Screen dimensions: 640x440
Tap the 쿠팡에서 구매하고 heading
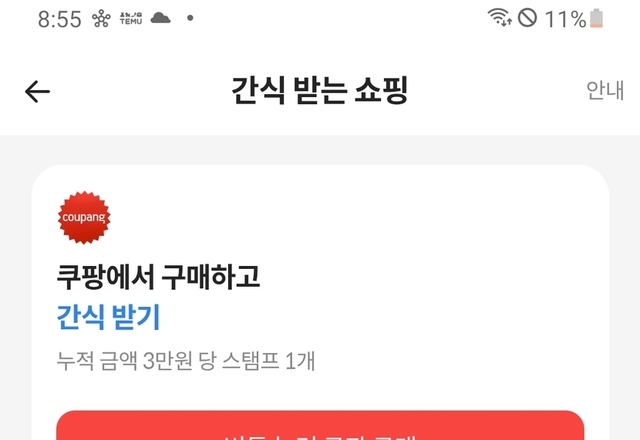coord(158,277)
